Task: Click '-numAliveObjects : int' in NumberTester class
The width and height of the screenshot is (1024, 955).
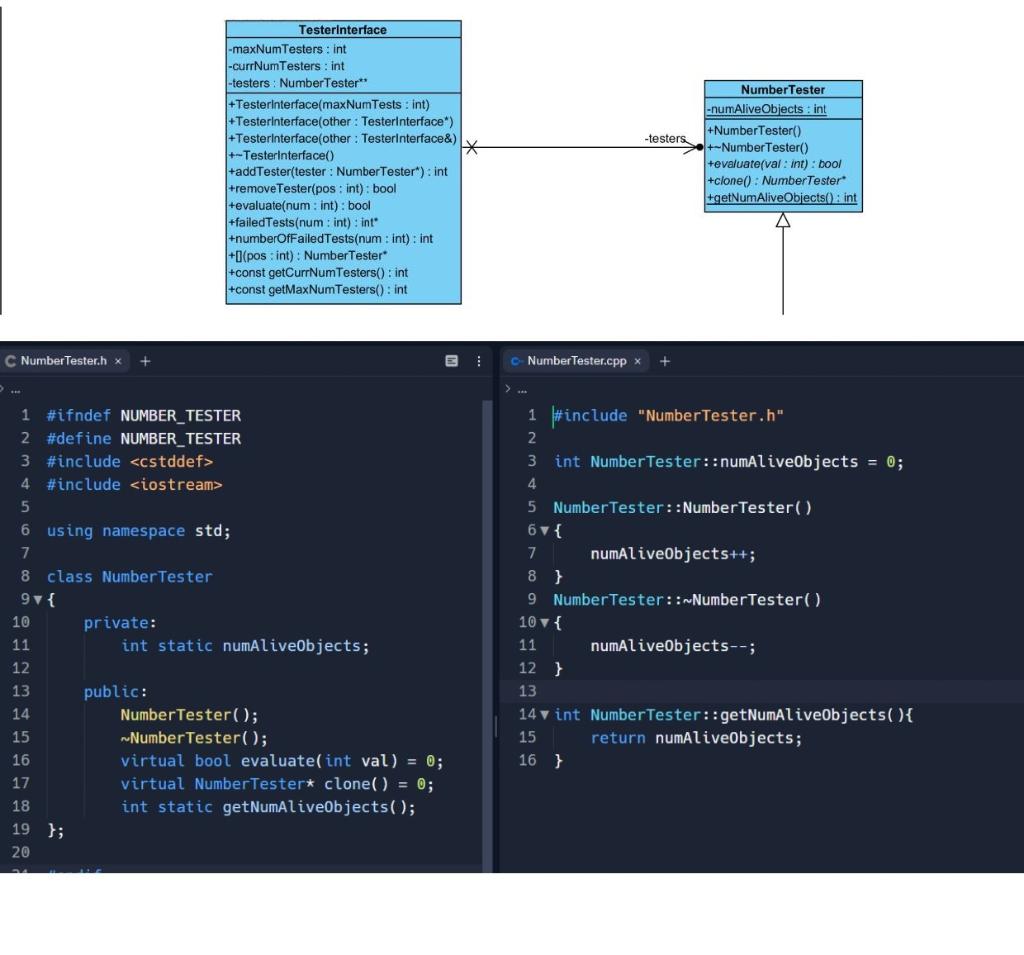Action: coord(767,109)
